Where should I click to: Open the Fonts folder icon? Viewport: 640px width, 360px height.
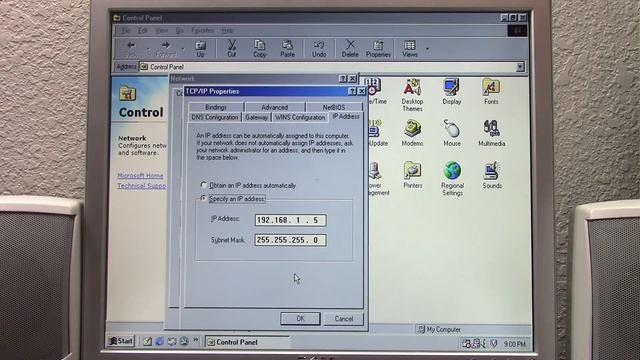click(x=491, y=92)
